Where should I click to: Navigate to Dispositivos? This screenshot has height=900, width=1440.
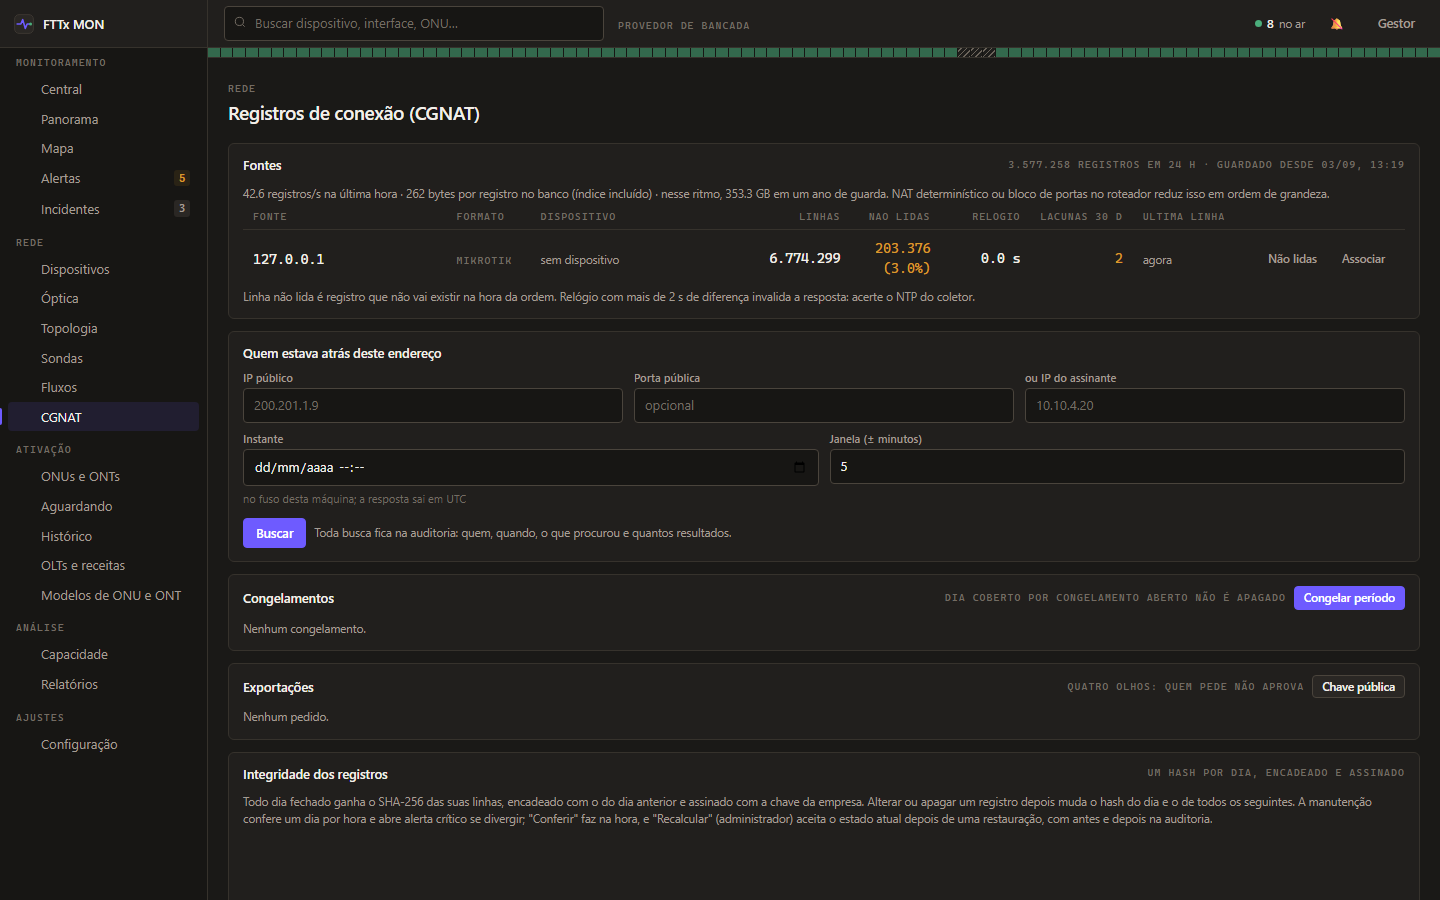coord(103,269)
